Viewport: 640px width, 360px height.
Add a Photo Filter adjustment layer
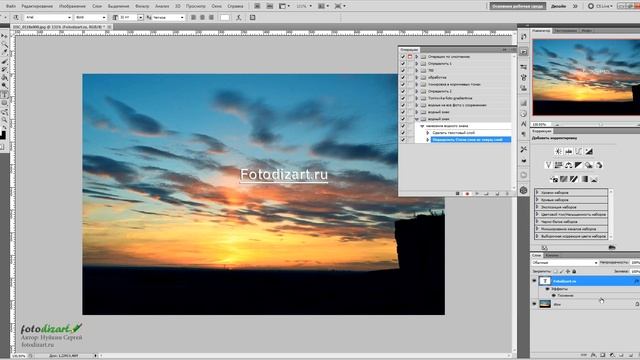click(x=589, y=165)
